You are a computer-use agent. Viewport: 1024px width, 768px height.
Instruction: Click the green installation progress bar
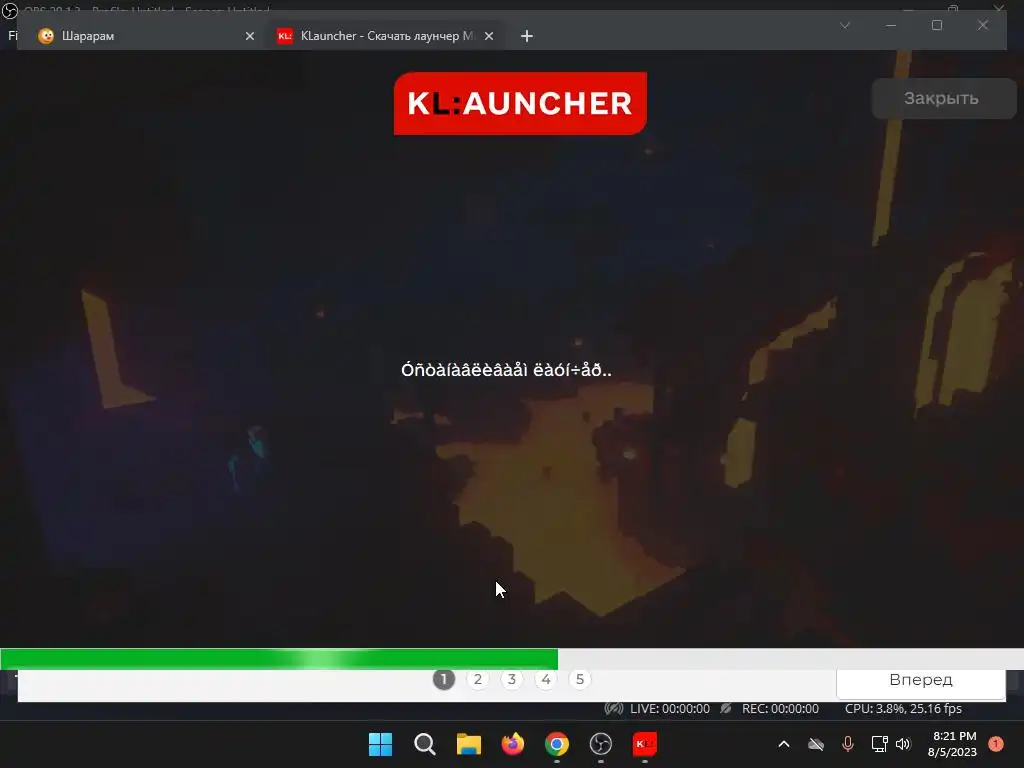(x=279, y=659)
